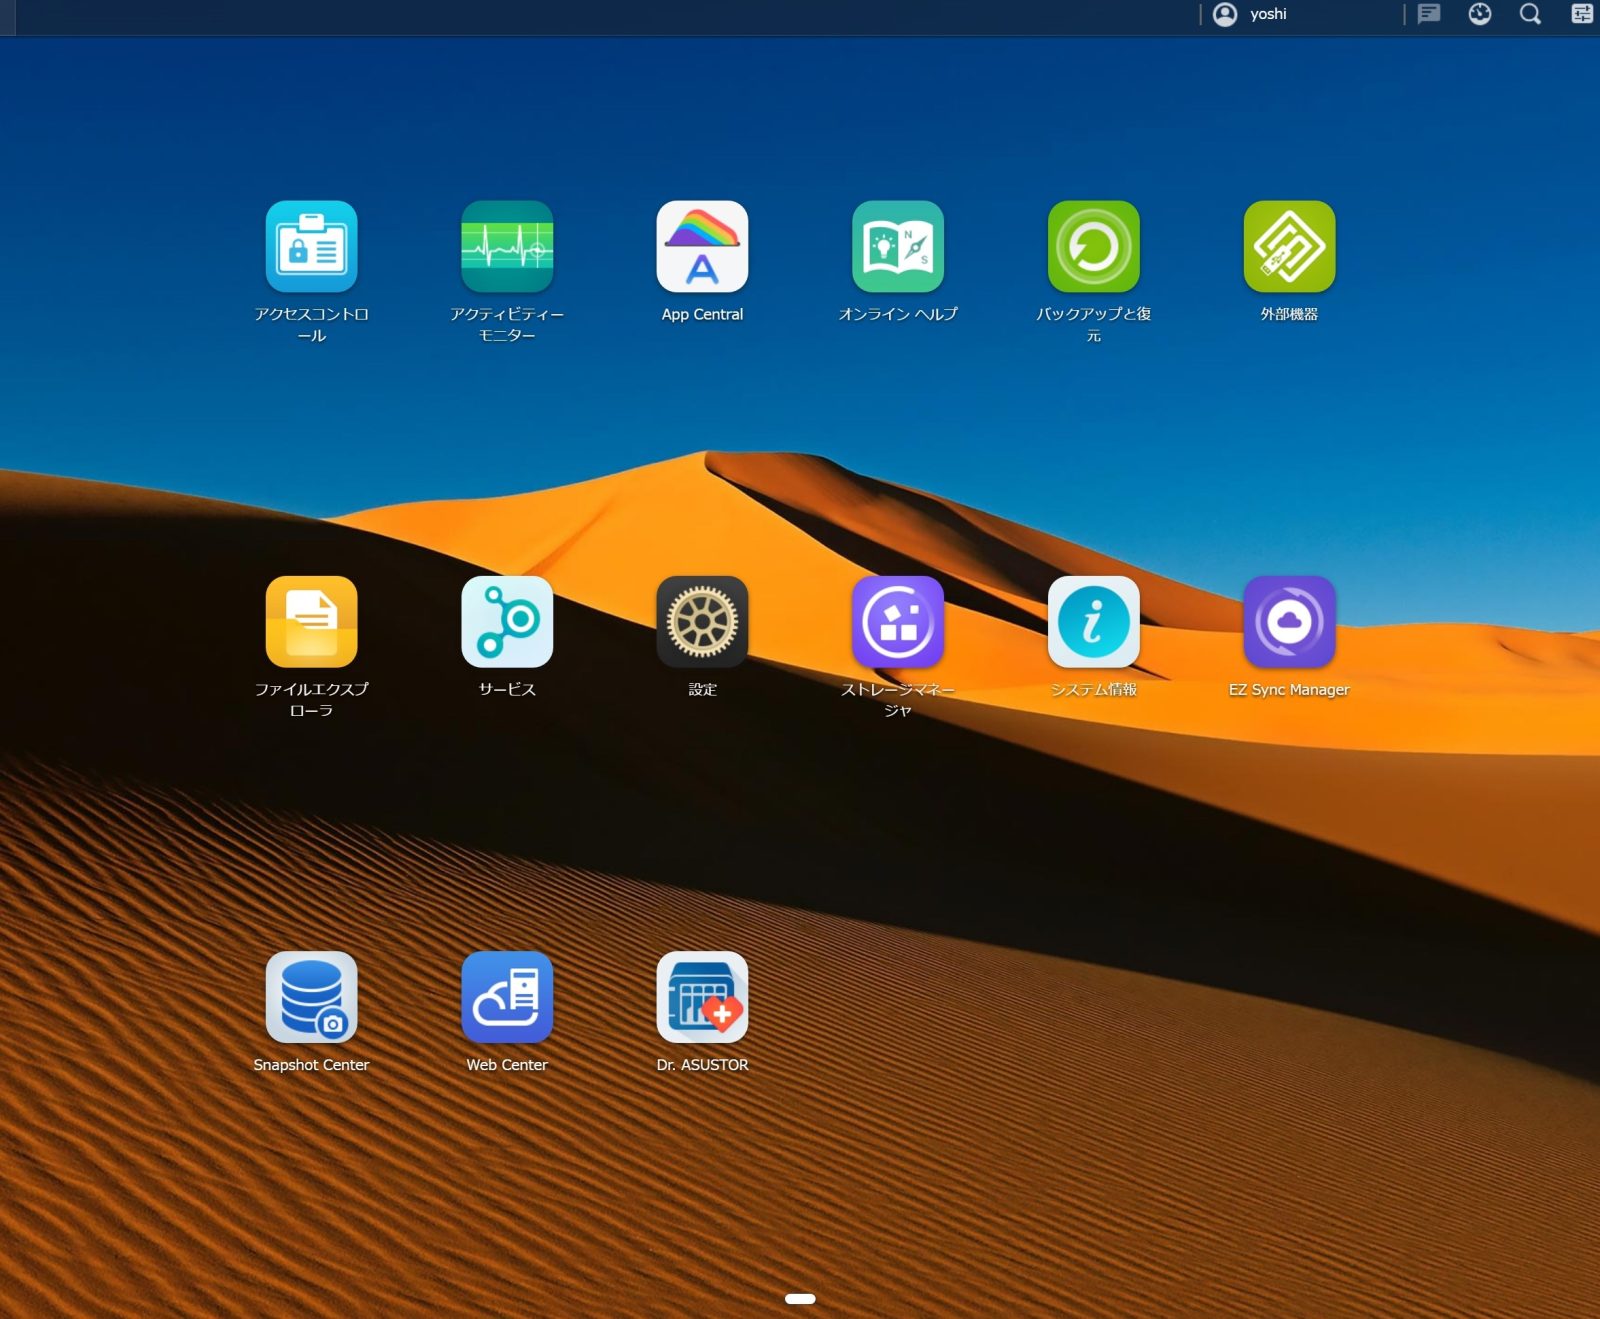Open the Settings gear app
Image resolution: width=1600 pixels, height=1319 pixels.
click(702, 622)
